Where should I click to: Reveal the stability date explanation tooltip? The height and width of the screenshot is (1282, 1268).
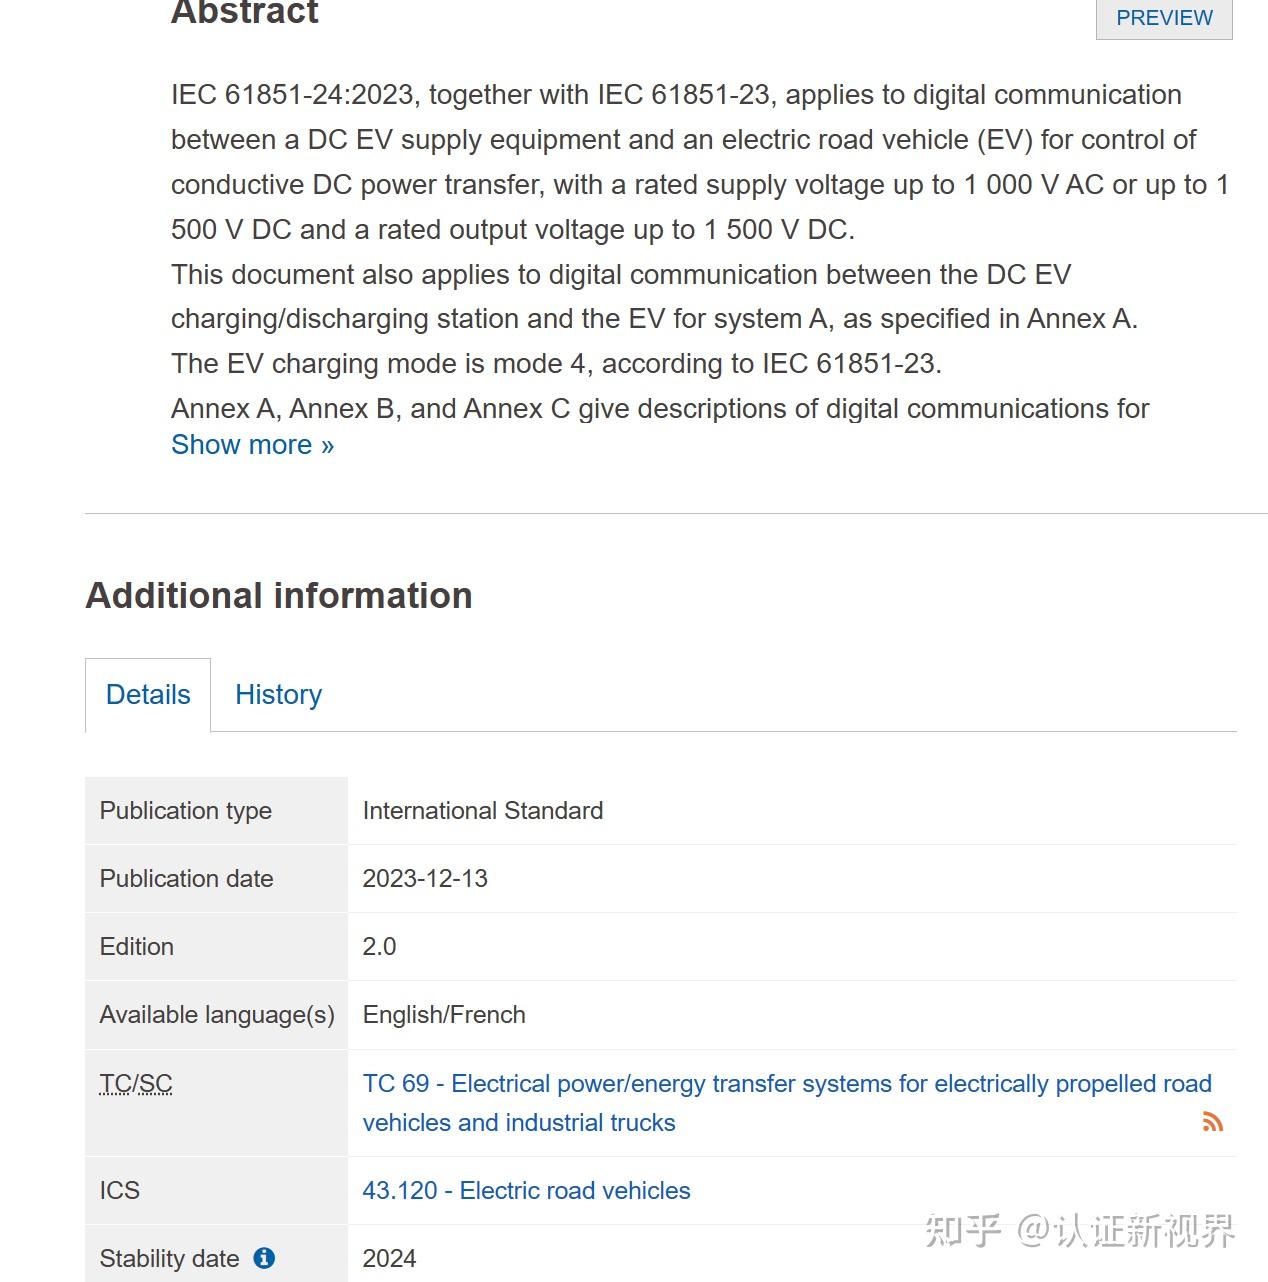tap(265, 1258)
